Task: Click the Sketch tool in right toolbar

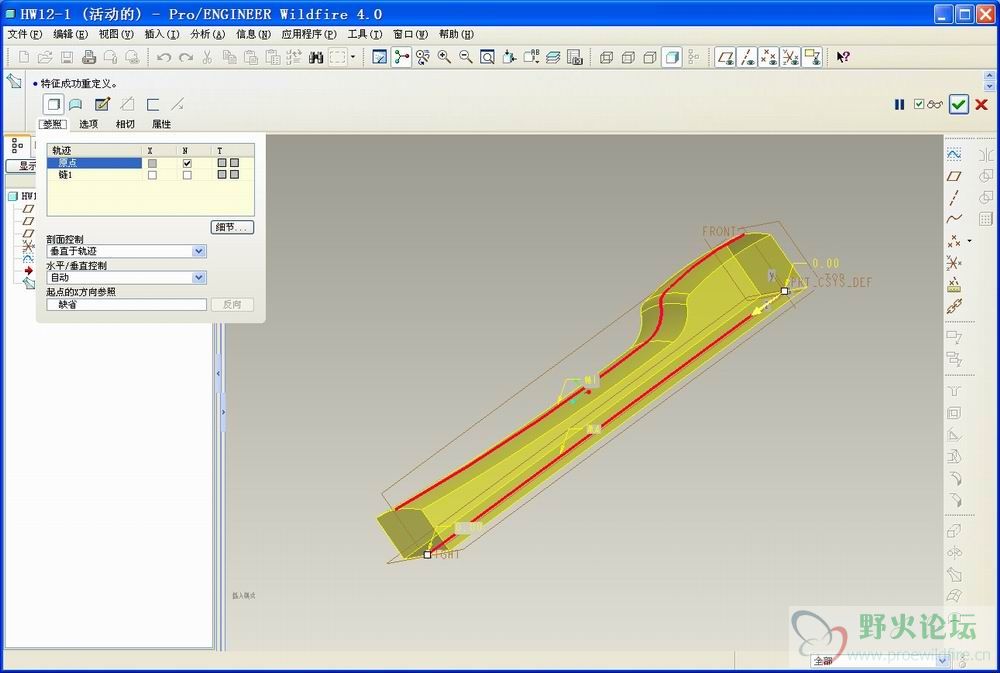Action: click(954, 154)
